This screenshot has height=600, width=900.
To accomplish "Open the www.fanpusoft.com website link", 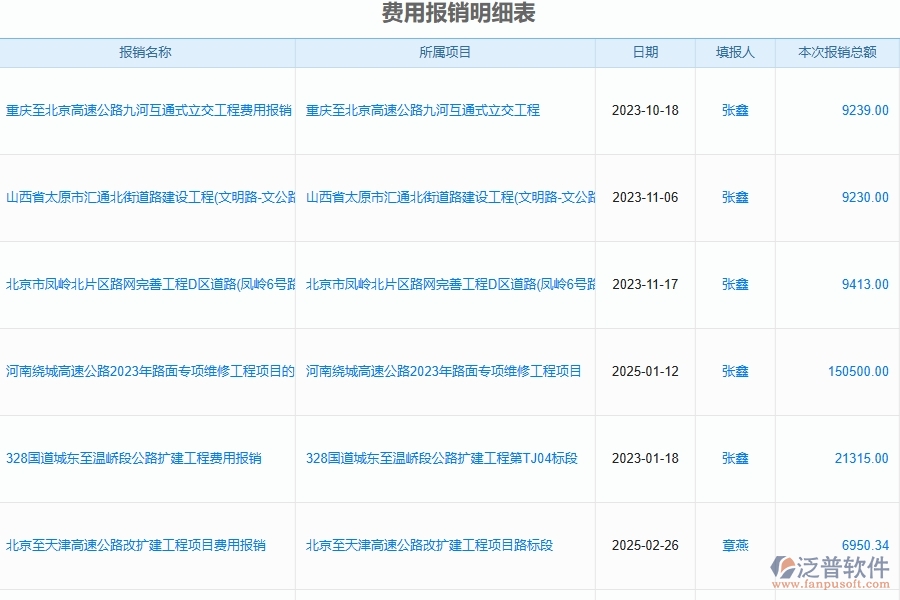I will tap(834, 585).
